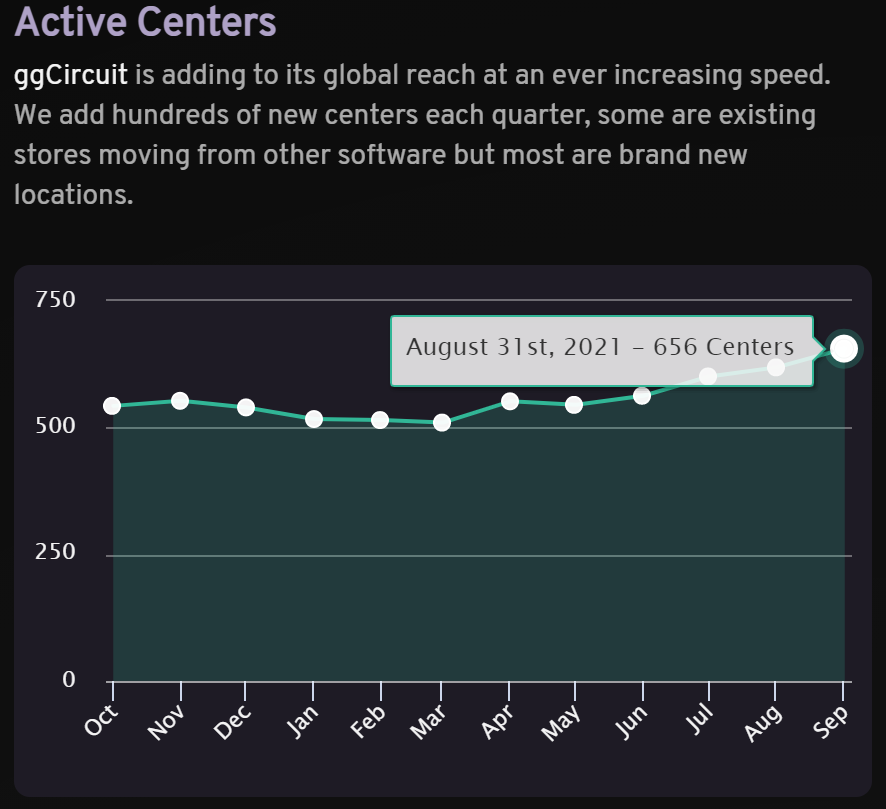Click the Jan data point on the chart

(314, 418)
